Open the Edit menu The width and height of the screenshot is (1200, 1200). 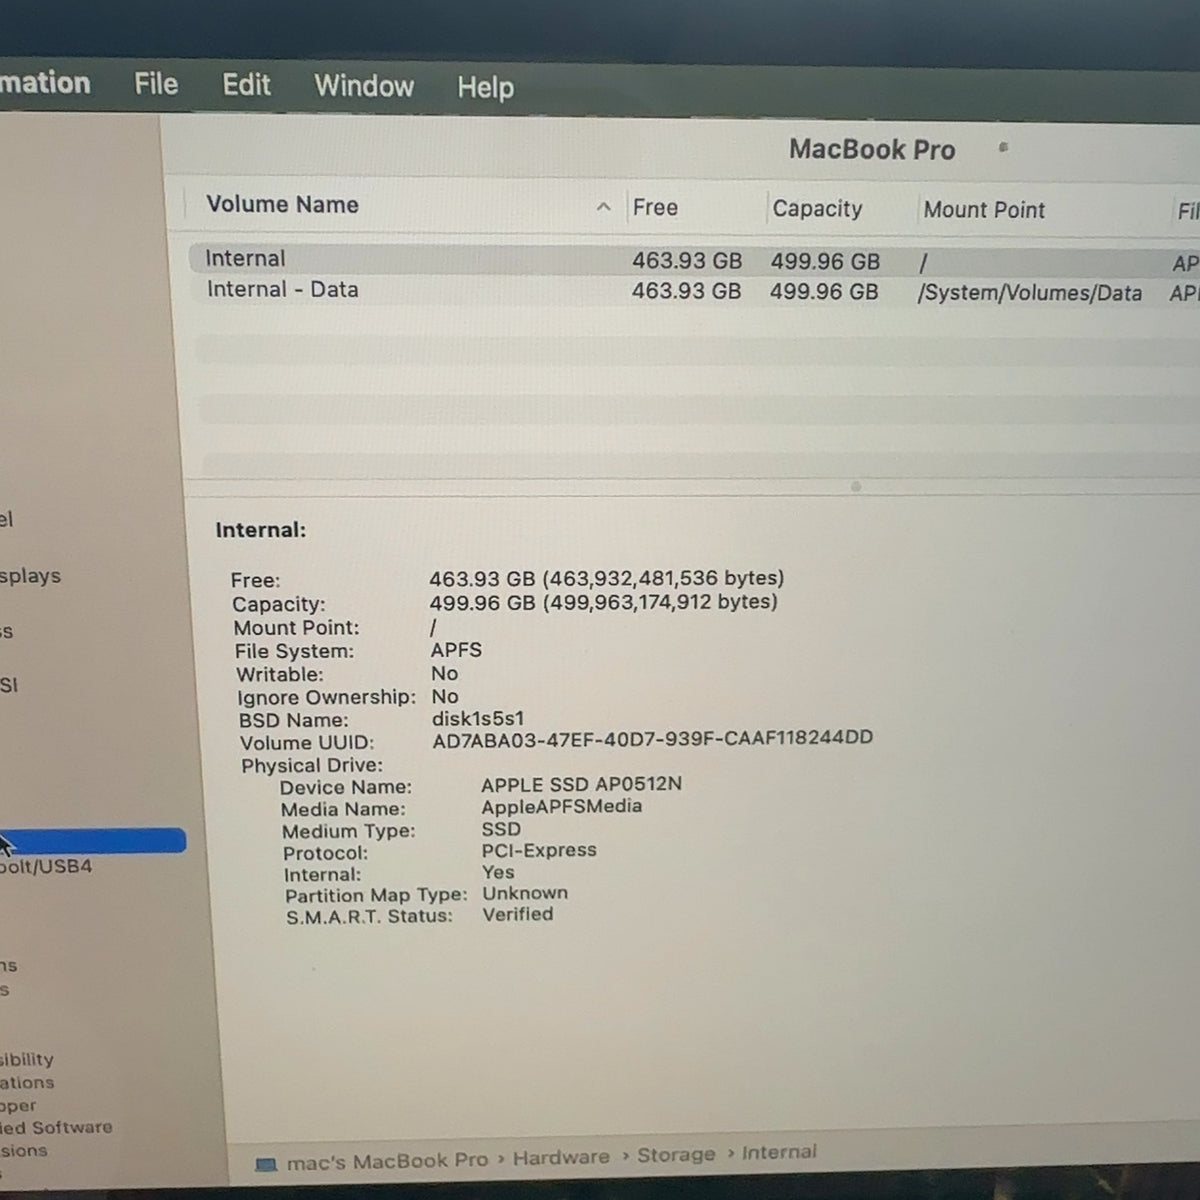coord(246,85)
